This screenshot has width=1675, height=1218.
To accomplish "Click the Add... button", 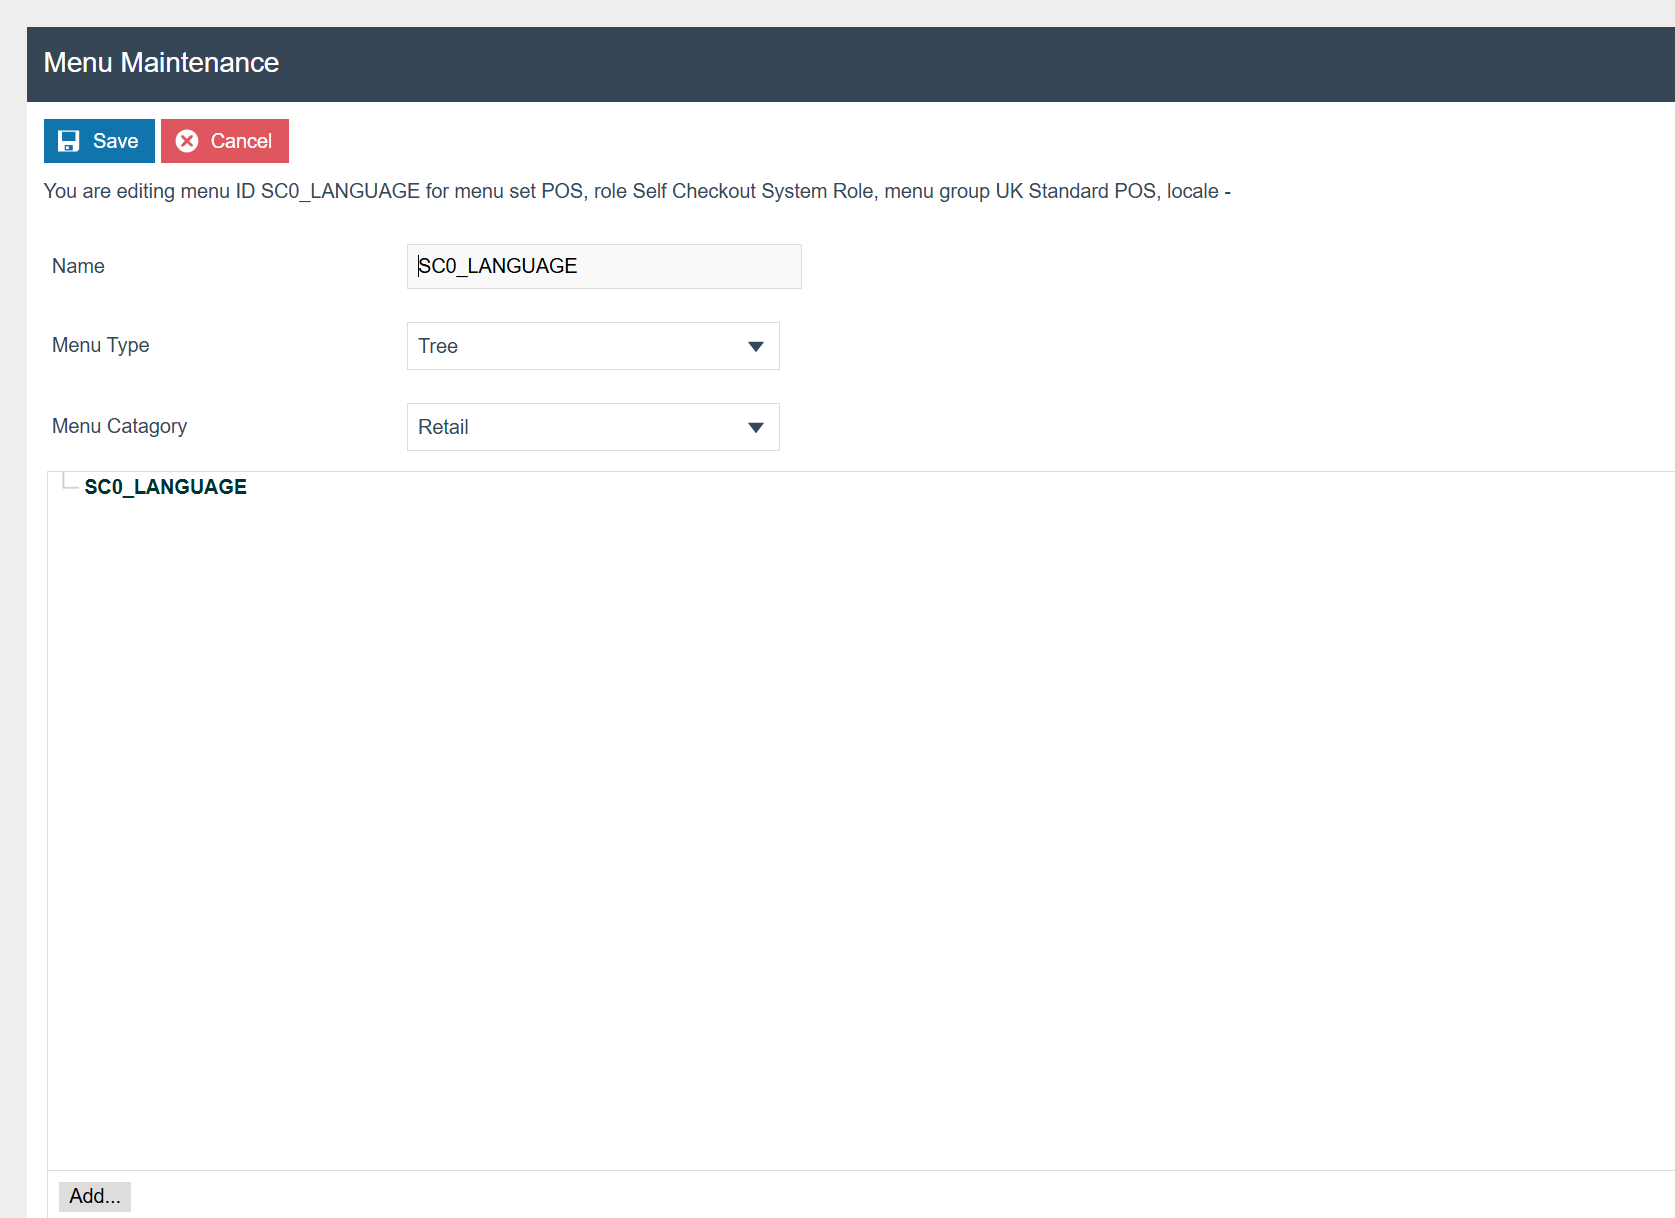I will [x=95, y=1196].
